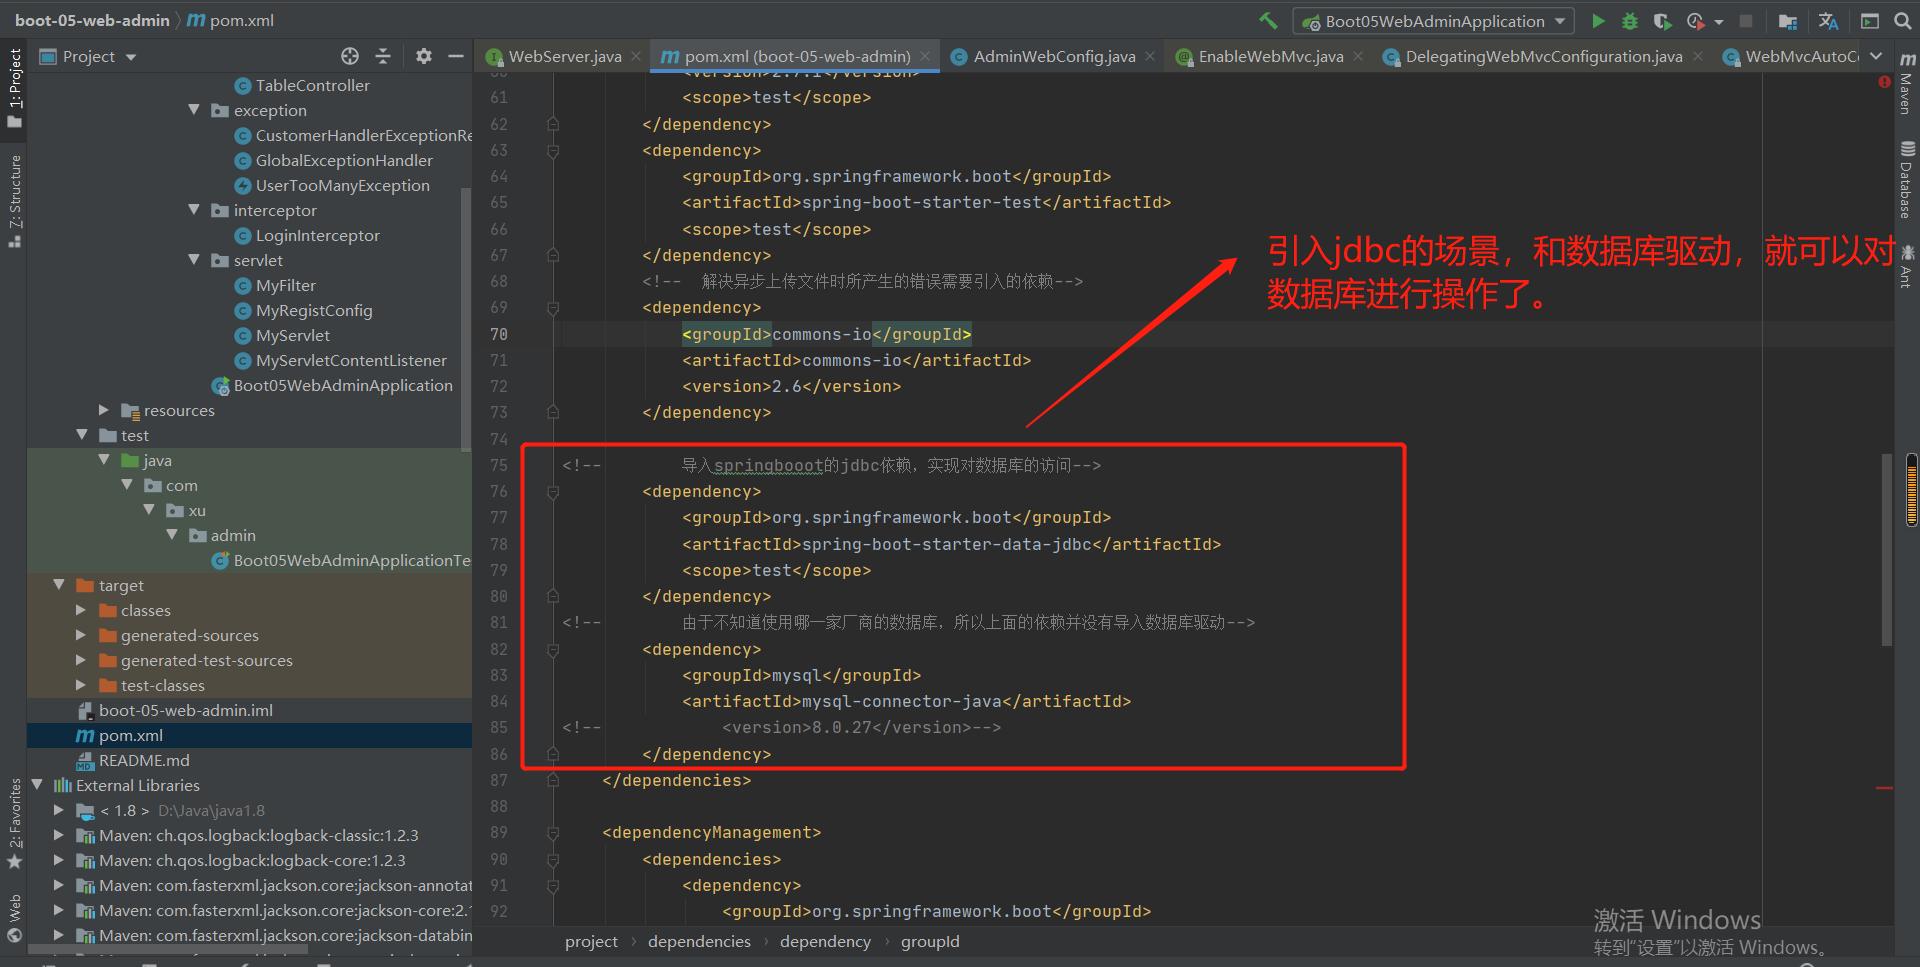Close the EnableWebMvc.java tab

coord(1358,56)
